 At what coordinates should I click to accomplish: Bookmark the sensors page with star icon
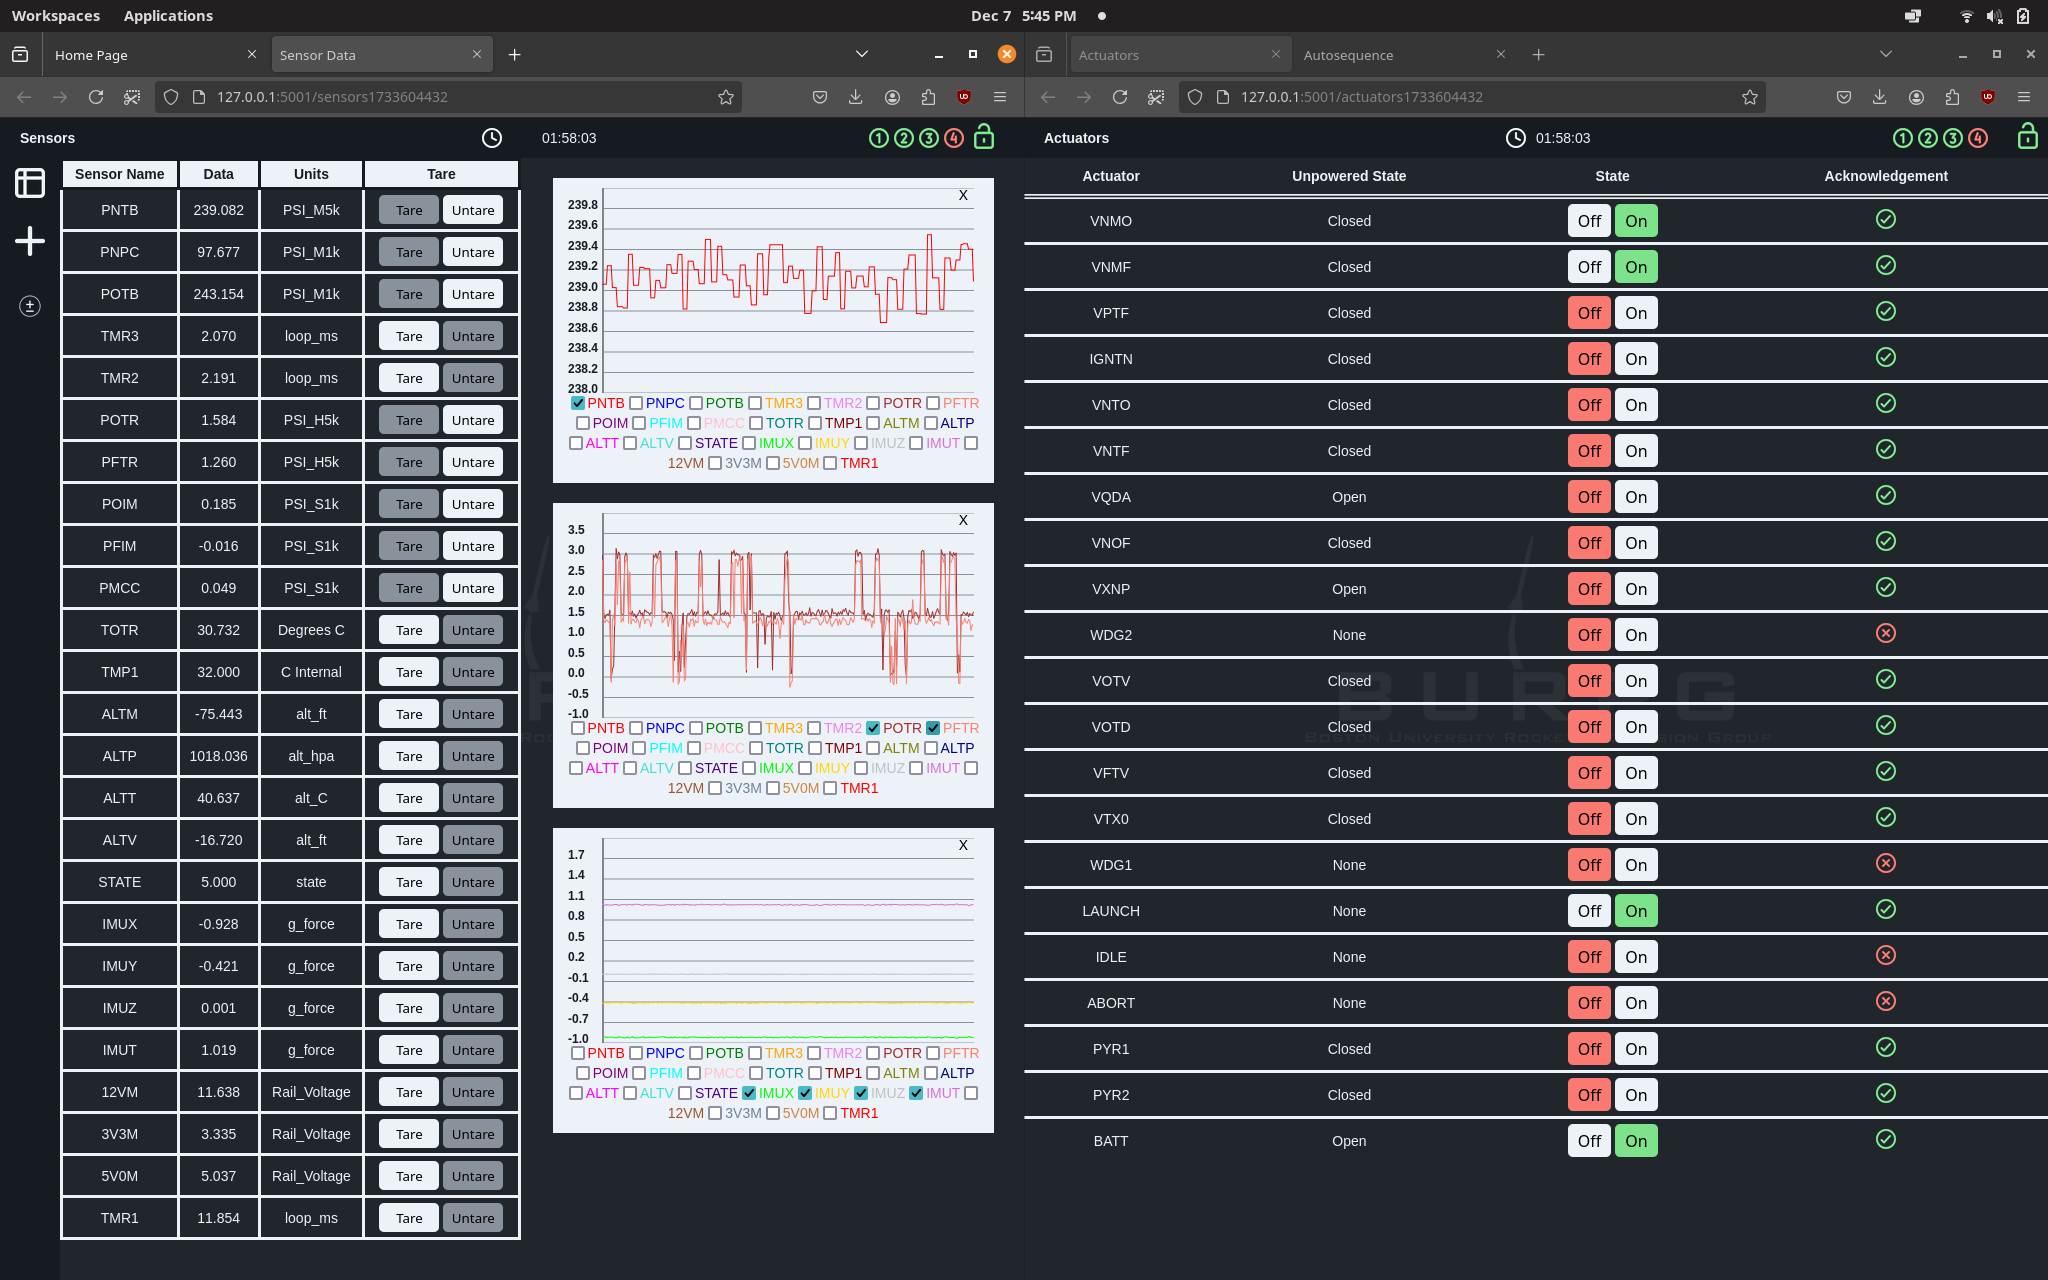click(726, 97)
